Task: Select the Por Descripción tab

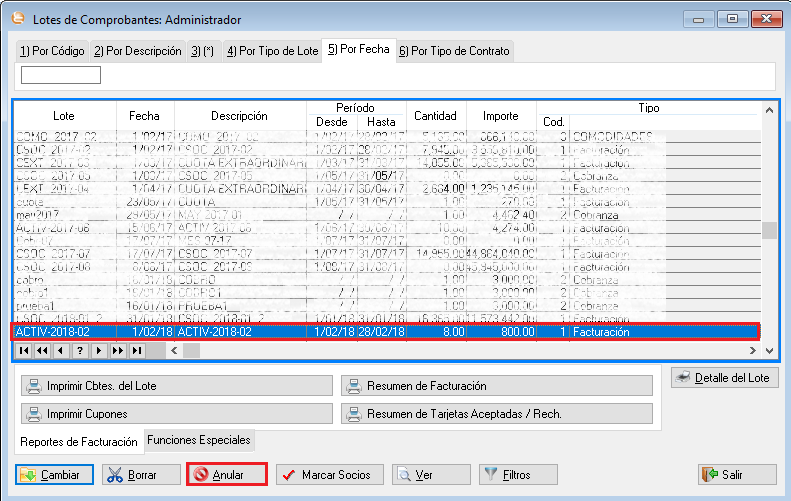Action: pos(138,50)
